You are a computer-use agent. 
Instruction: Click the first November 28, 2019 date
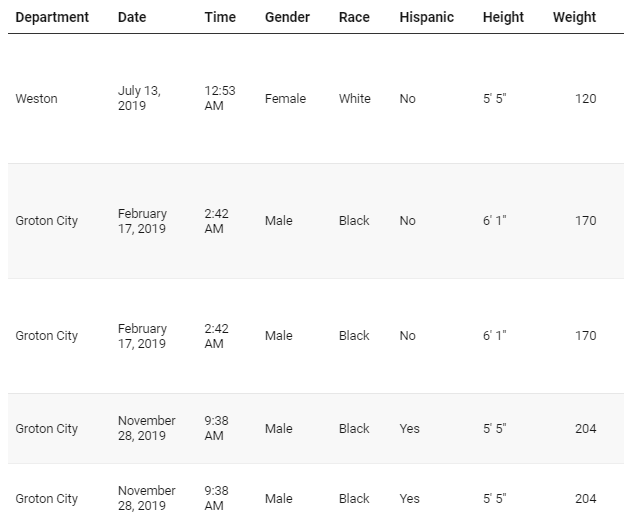pos(147,428)
